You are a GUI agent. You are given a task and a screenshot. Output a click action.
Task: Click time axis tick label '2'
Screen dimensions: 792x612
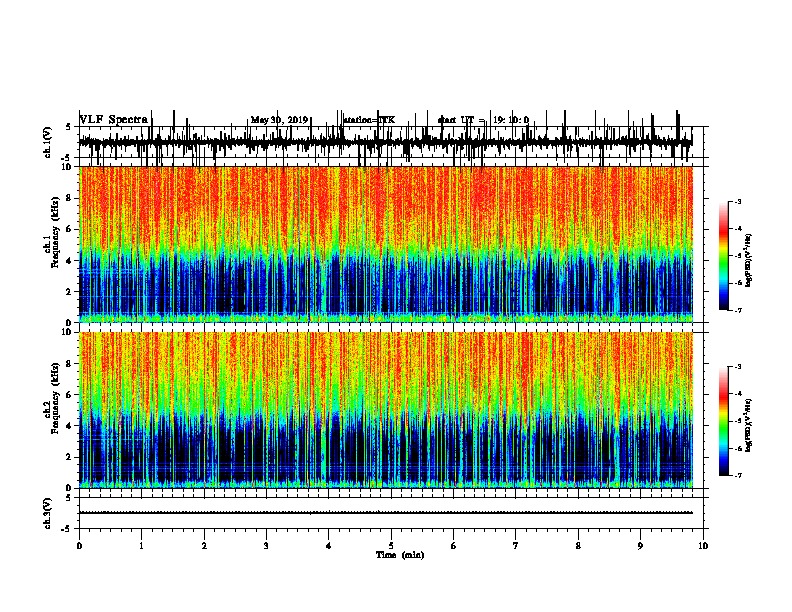click(204, 546)
